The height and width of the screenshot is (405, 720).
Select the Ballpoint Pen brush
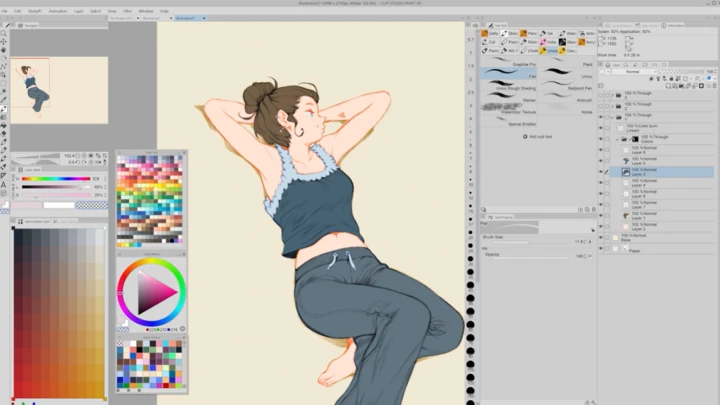567,85
